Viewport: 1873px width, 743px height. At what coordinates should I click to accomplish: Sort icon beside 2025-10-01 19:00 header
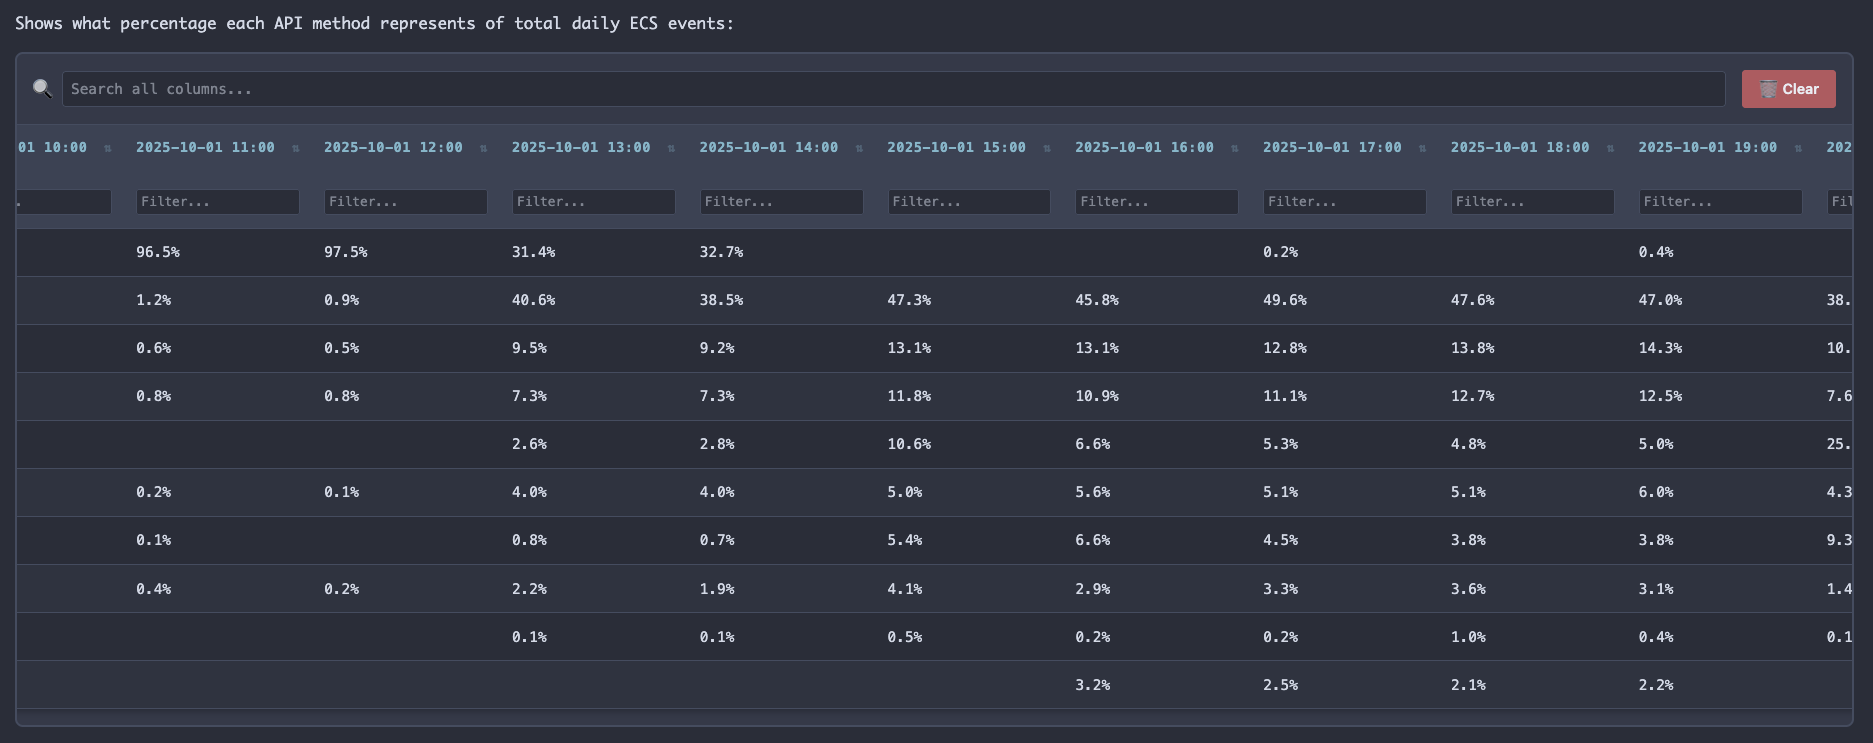click(x=1798, y=148)
